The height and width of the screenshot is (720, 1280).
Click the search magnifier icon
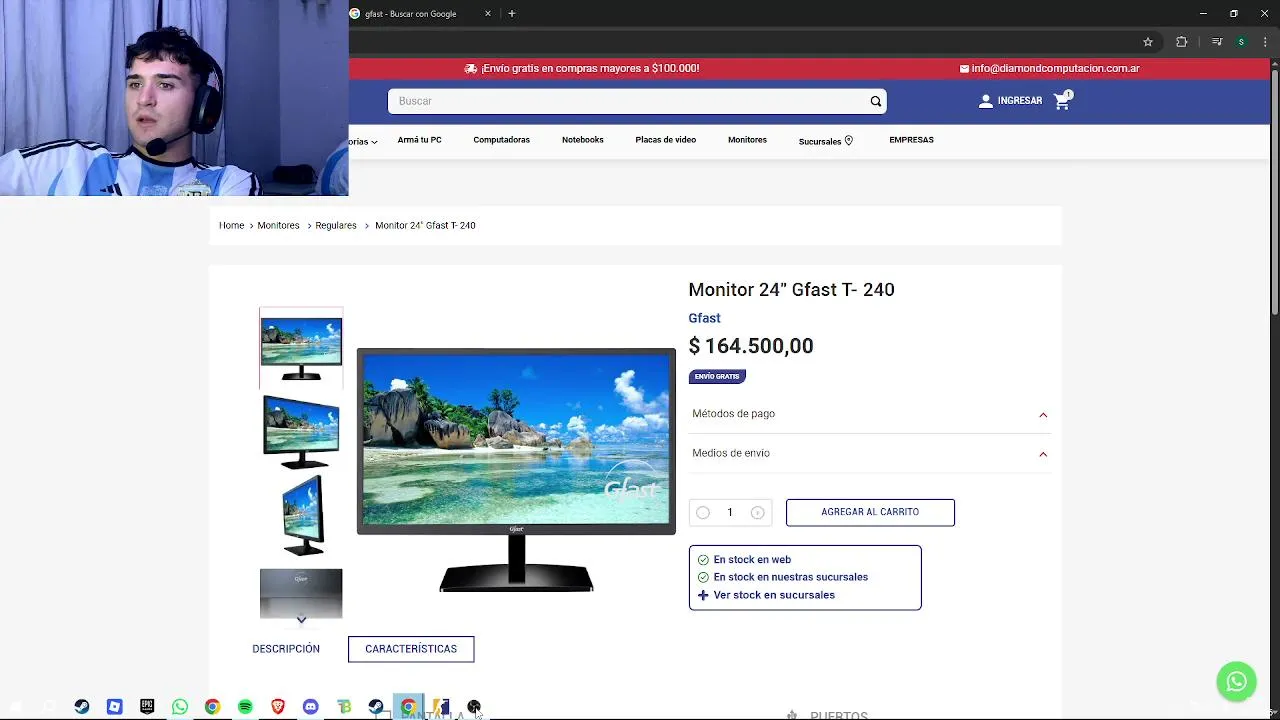pos(875,101)
